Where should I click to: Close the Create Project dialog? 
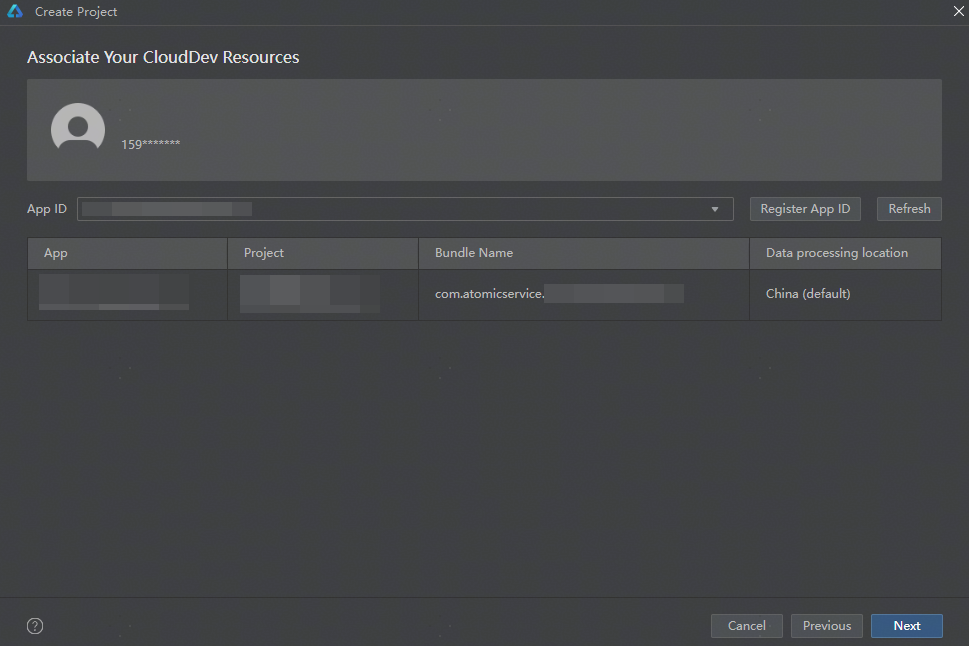pos(956,12)
